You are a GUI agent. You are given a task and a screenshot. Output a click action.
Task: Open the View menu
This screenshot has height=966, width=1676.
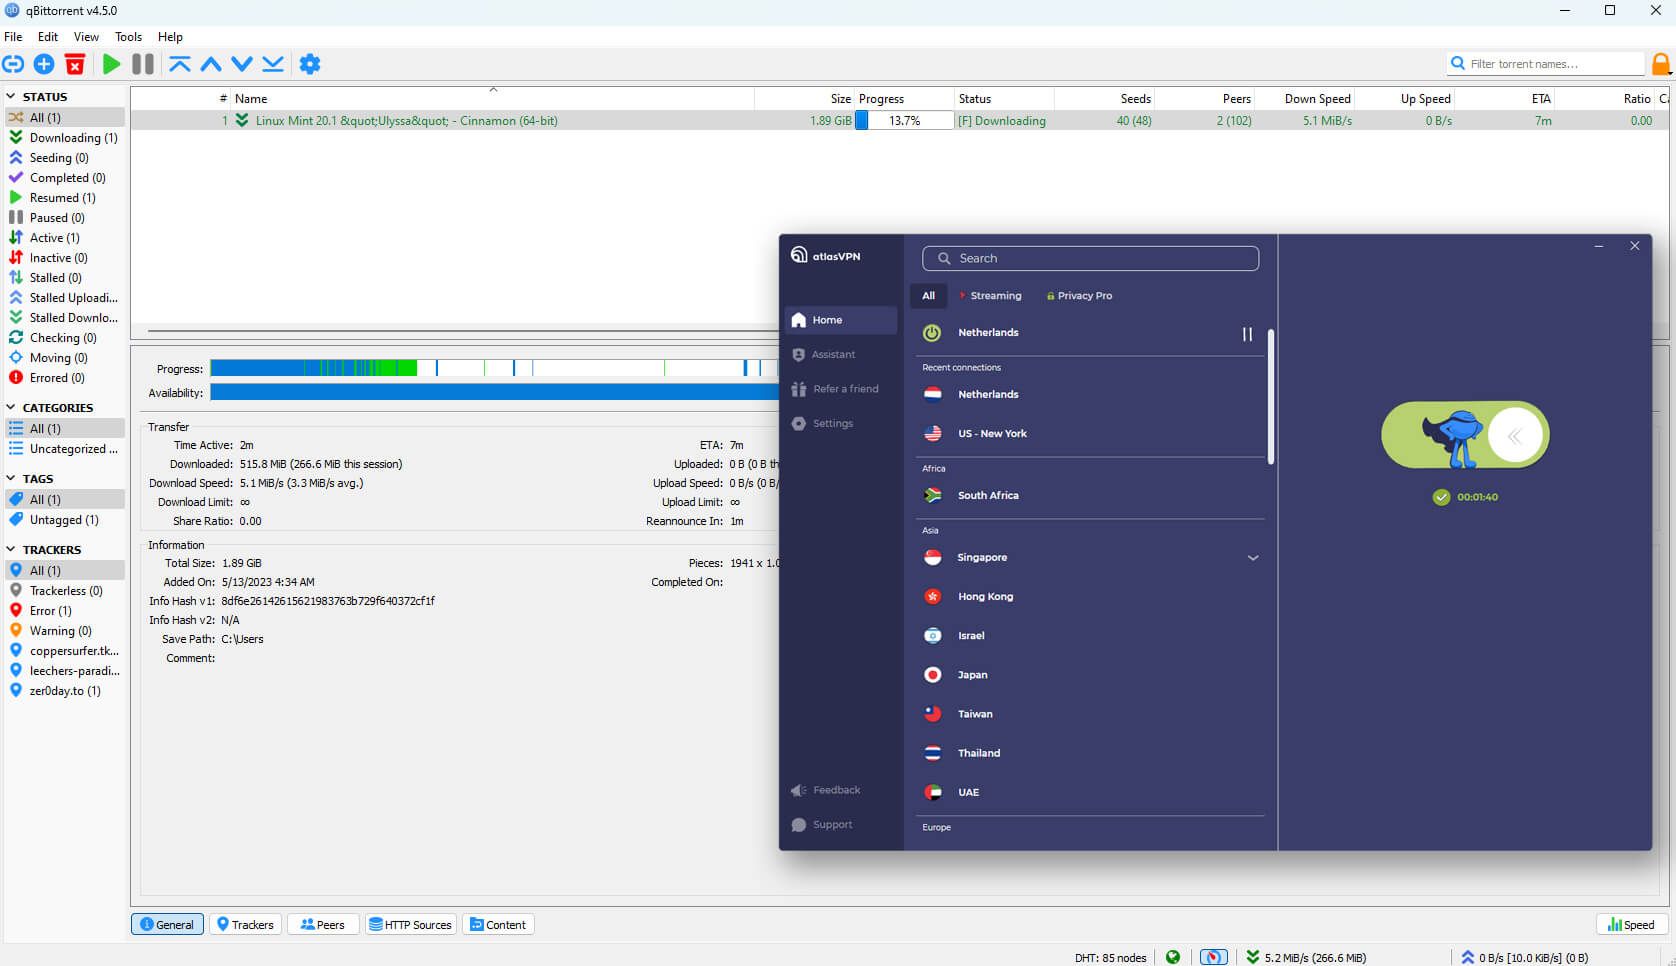(x=86, y=37)
